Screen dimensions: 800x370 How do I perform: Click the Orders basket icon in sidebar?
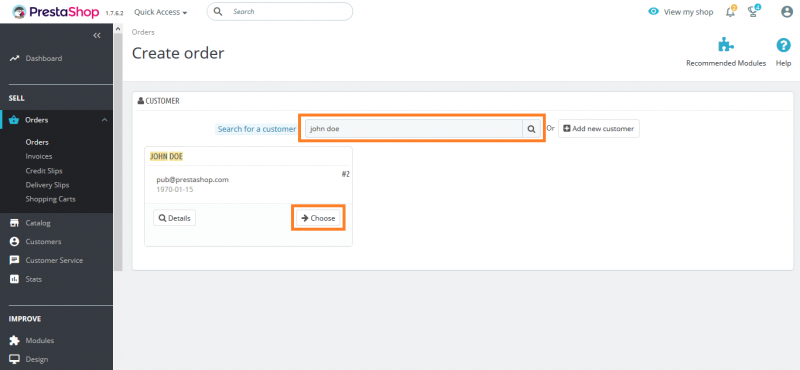click(x=14, y=120)
